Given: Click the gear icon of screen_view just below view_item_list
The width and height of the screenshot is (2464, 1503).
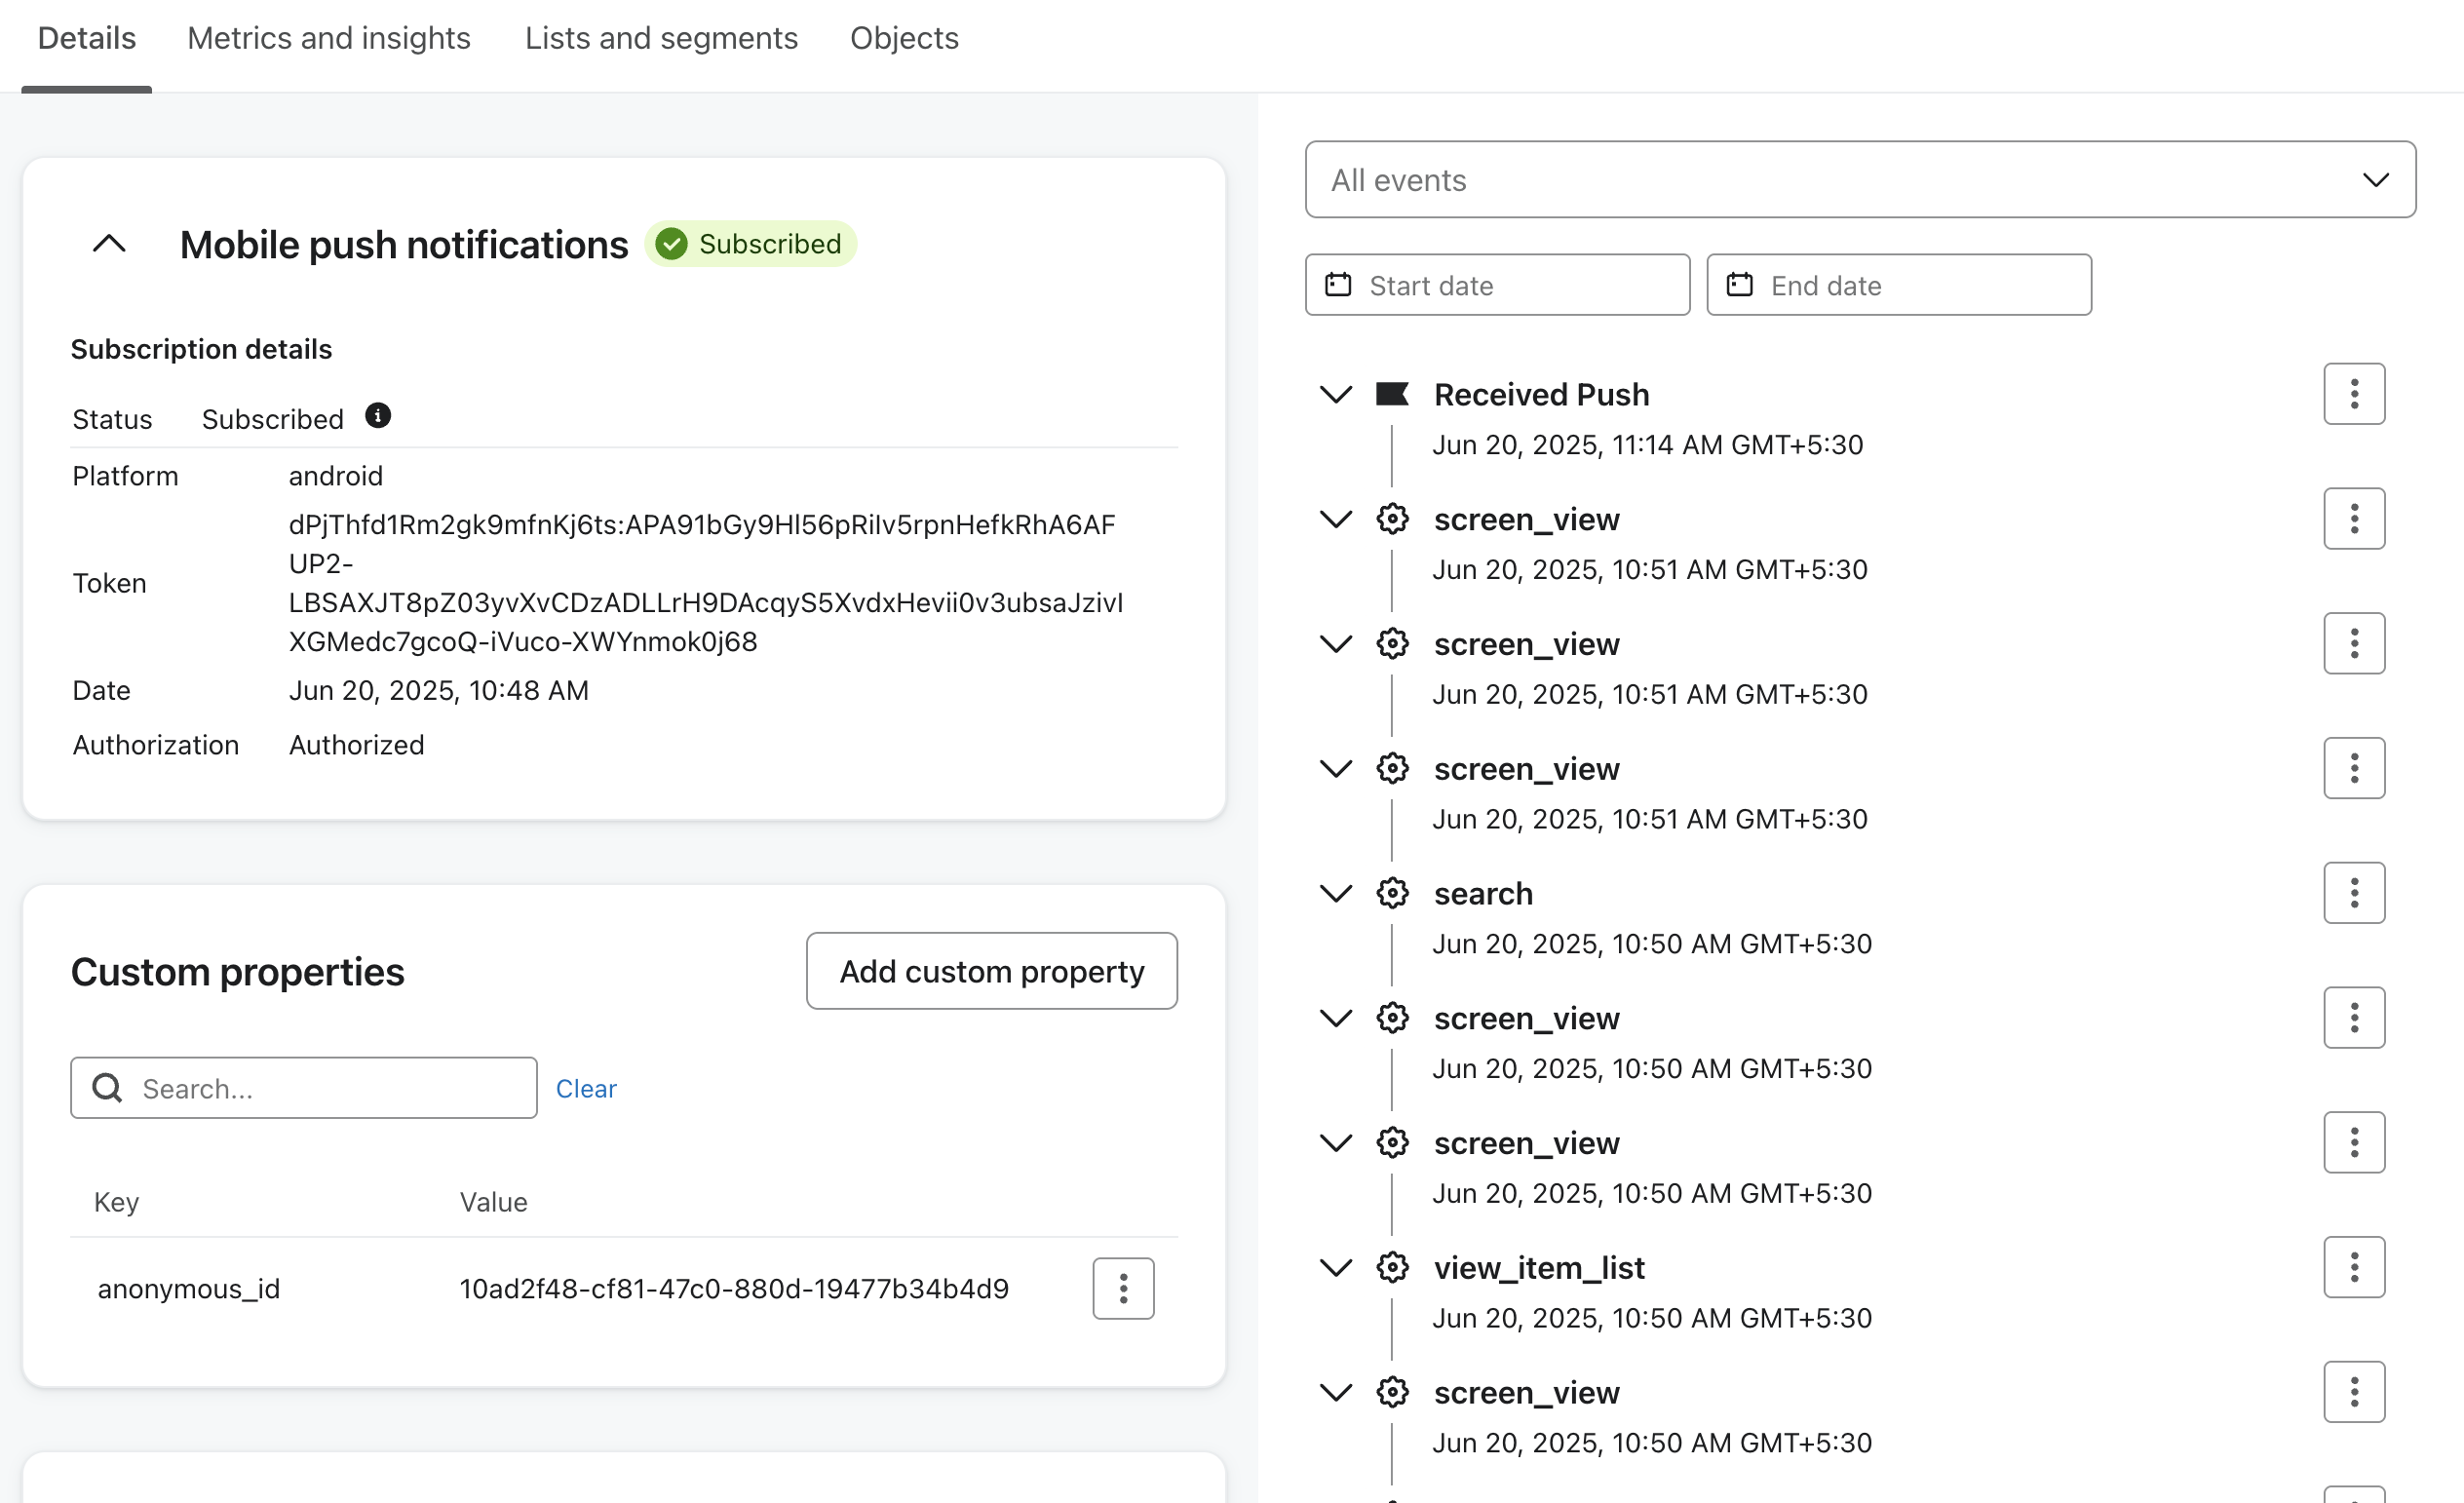Looking at the screenshot, I should pyautogui.click(x=1392, y=1392).
